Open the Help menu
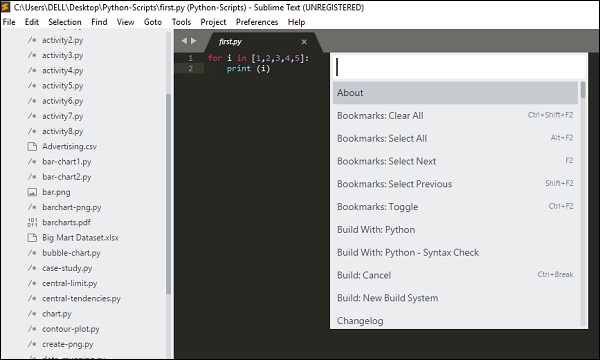Image resolution: width=600 pixels, height=360 pixels. [x=297, y=22]
